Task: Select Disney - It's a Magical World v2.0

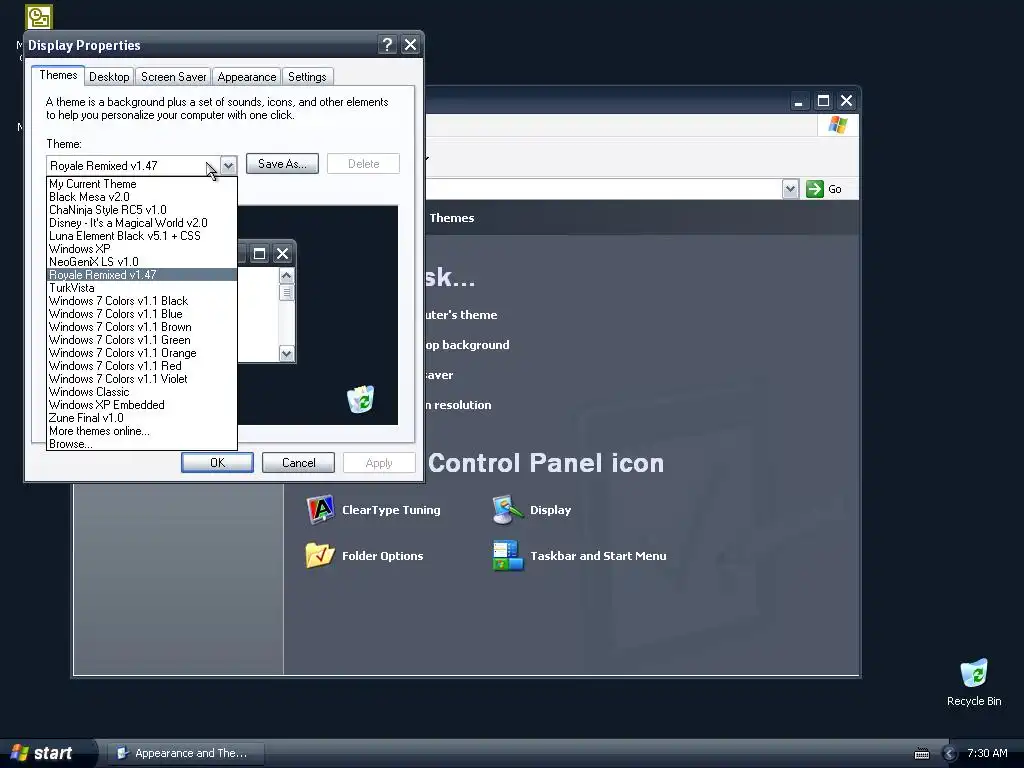Action: coord(142,223)
